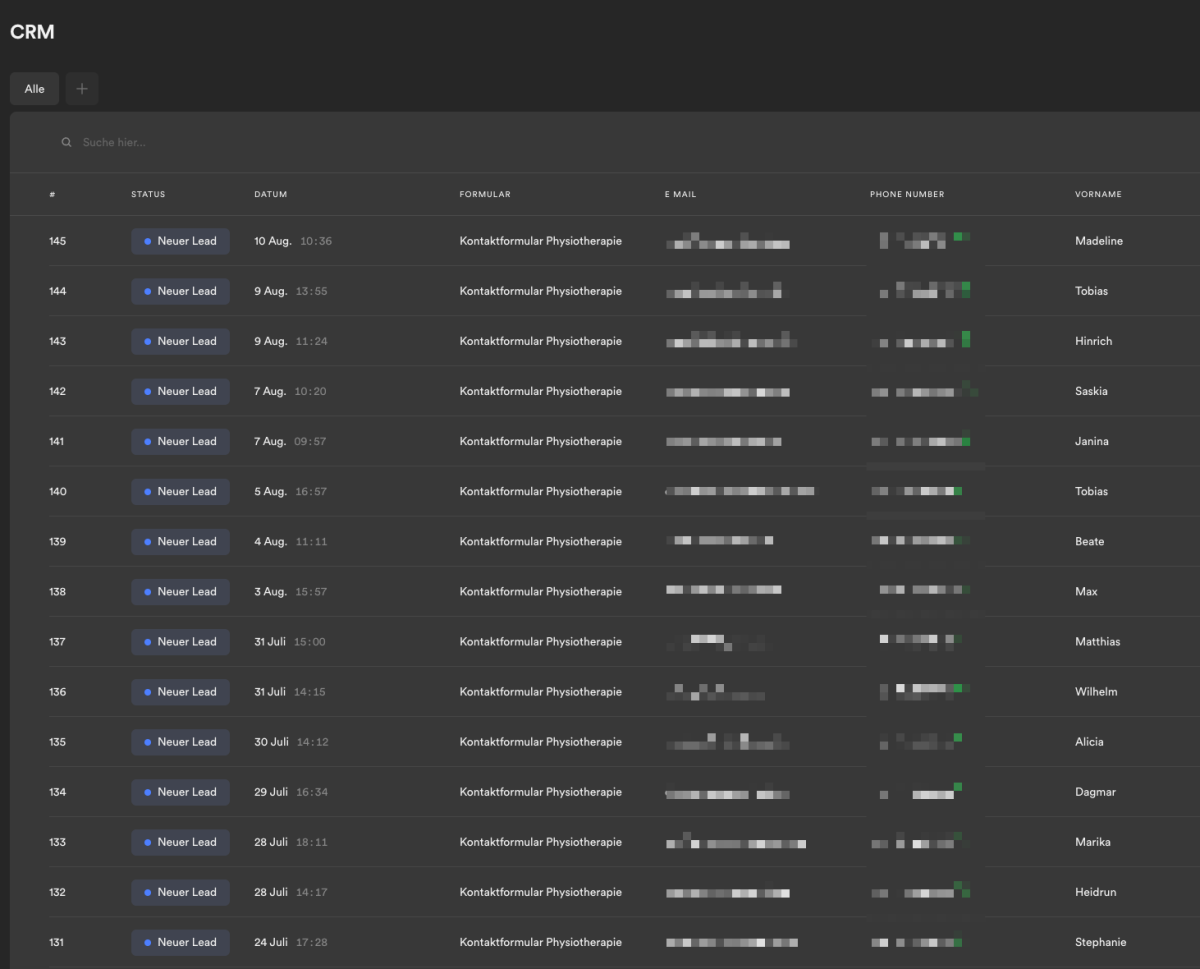Screen dimensions: 1200x969
Task: Click date 10 Aug. 10:36
Action: click(293, 241)
